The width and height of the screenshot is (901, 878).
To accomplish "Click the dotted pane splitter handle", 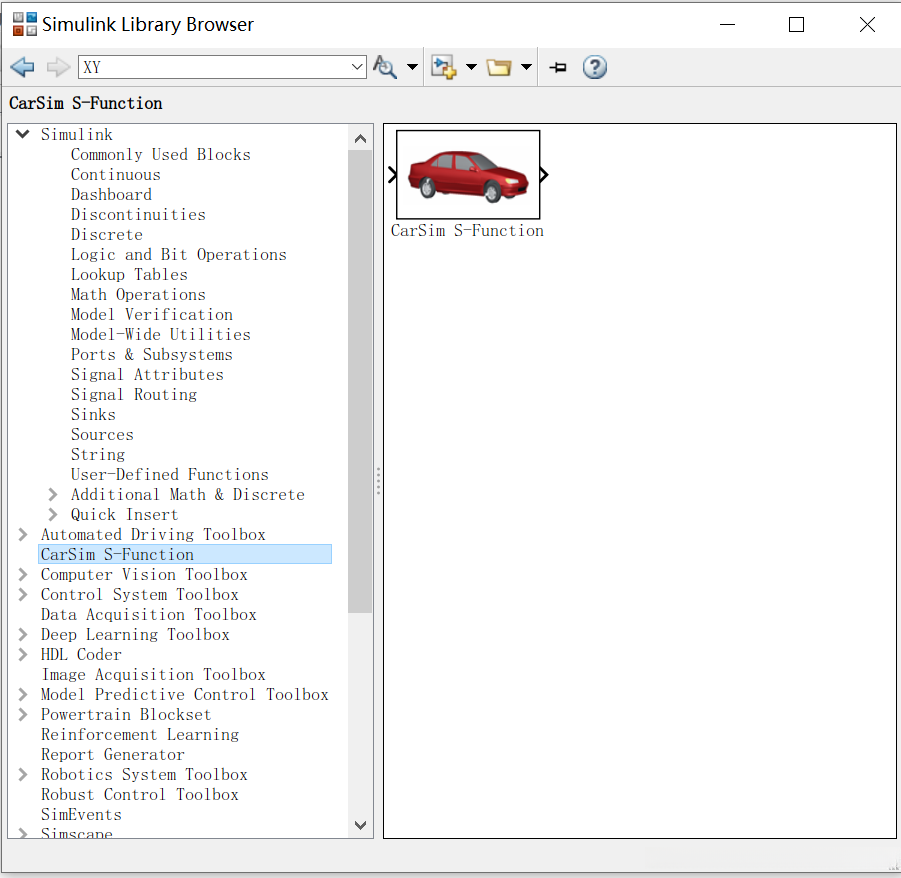I will pos(378,481).
